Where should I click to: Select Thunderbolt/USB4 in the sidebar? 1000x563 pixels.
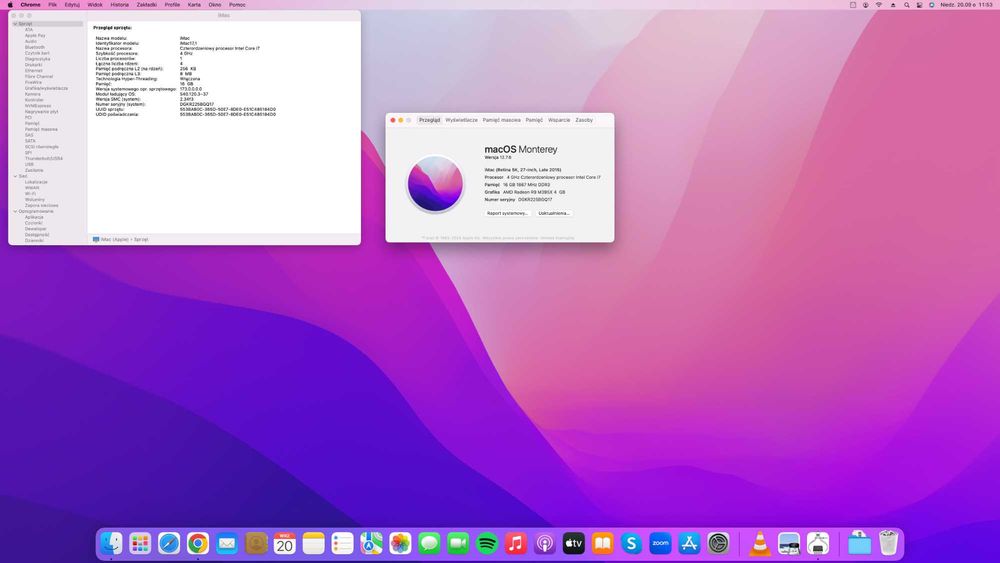pyautogui.click(x=43, y=158)
